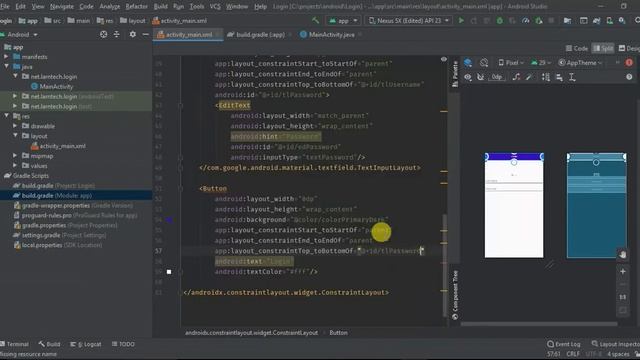Open the Tools menu
This screenshot has height=360, width=640.
point(197,7)
